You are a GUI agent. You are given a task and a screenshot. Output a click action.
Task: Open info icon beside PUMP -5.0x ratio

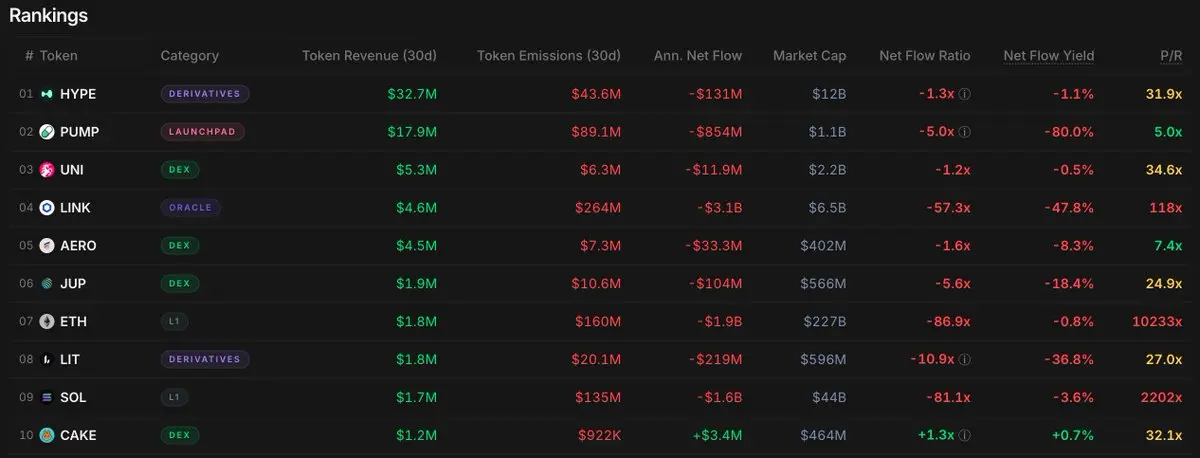[965, 132]
